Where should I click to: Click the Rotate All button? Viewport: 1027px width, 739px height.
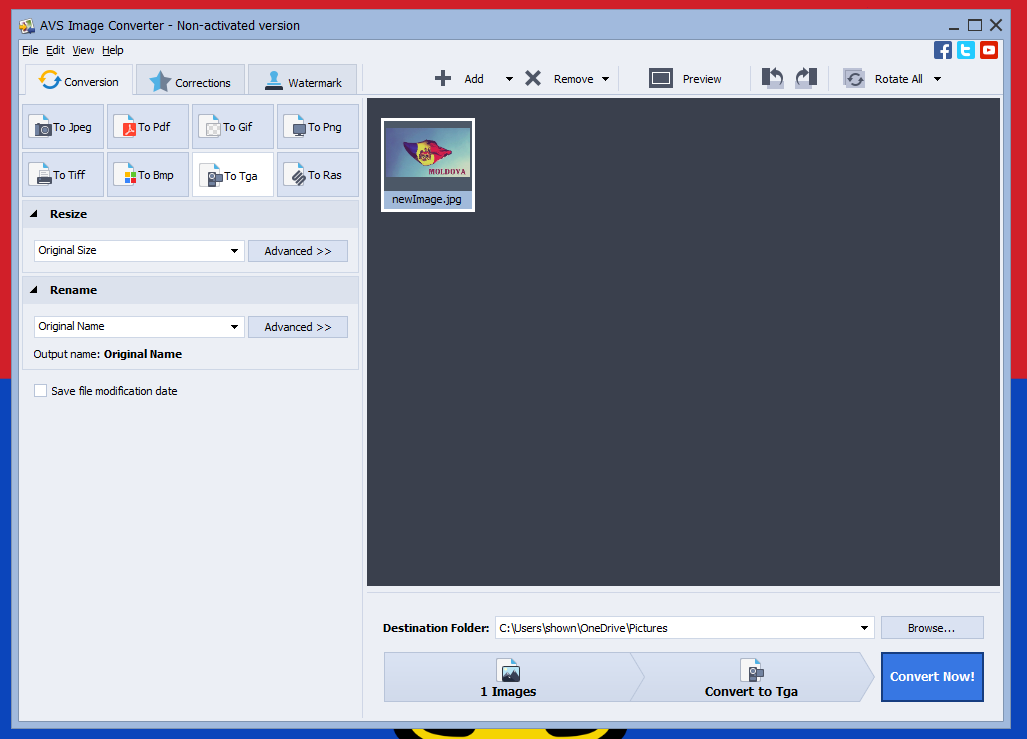(883, 79)
